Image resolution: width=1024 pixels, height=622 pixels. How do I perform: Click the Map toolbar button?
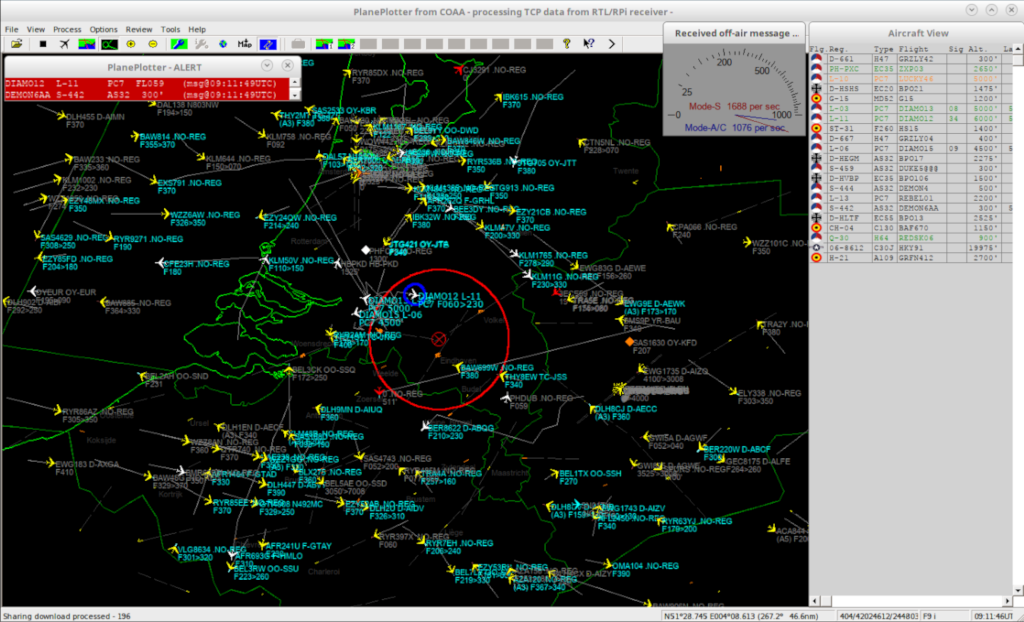[x=244, y=44]
